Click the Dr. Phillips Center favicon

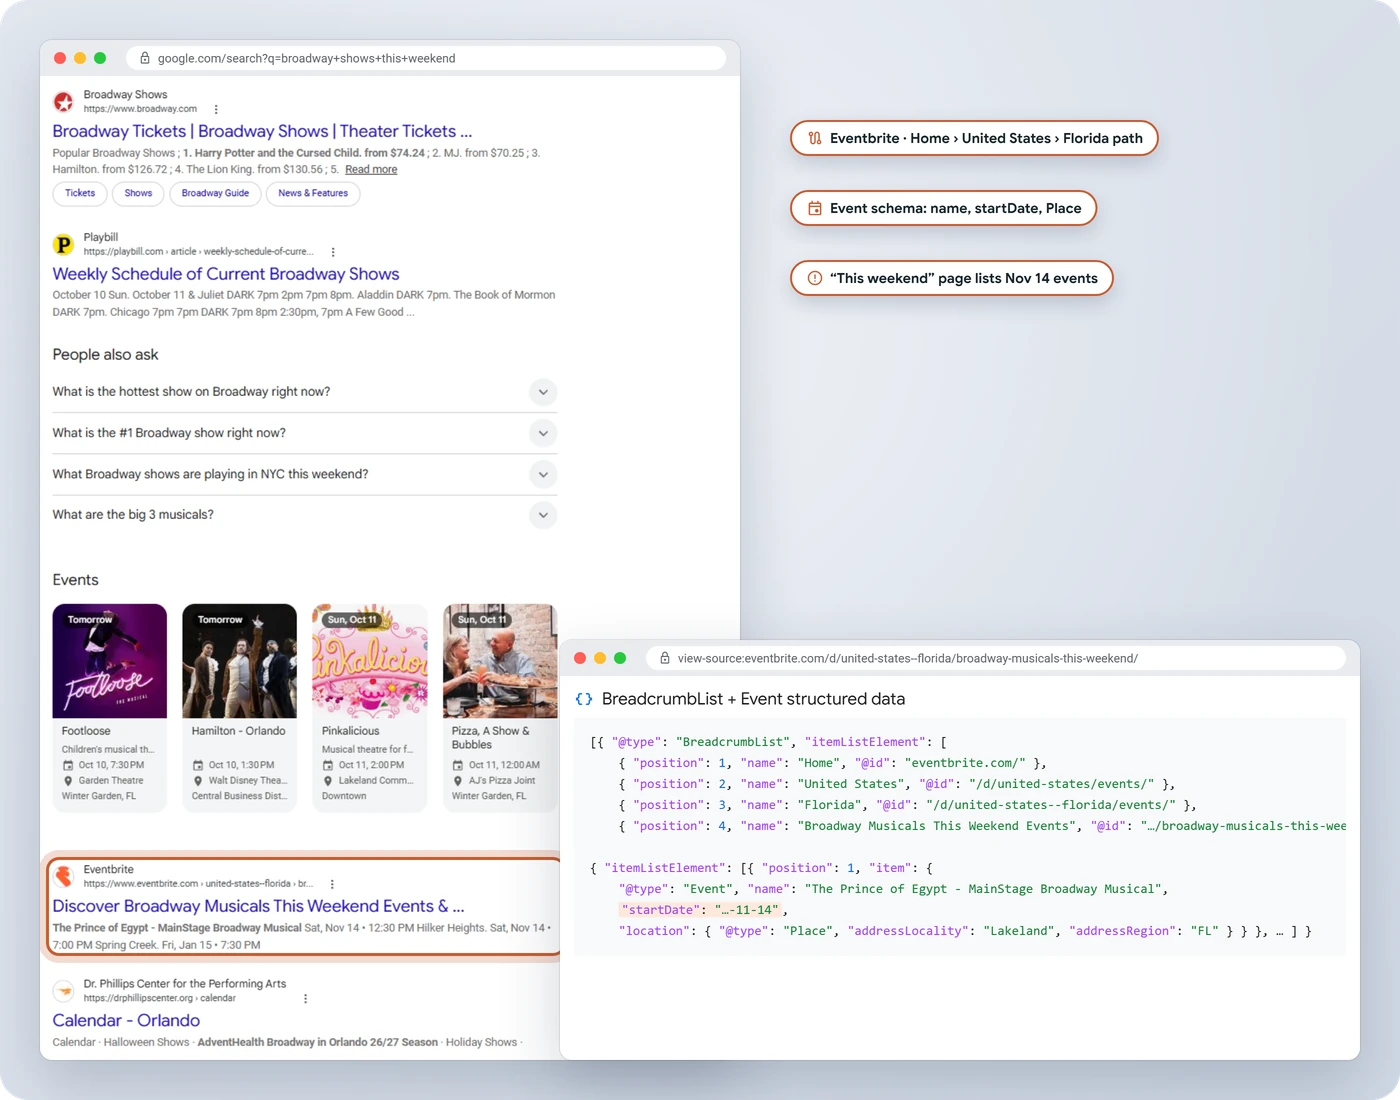(63, 991)
